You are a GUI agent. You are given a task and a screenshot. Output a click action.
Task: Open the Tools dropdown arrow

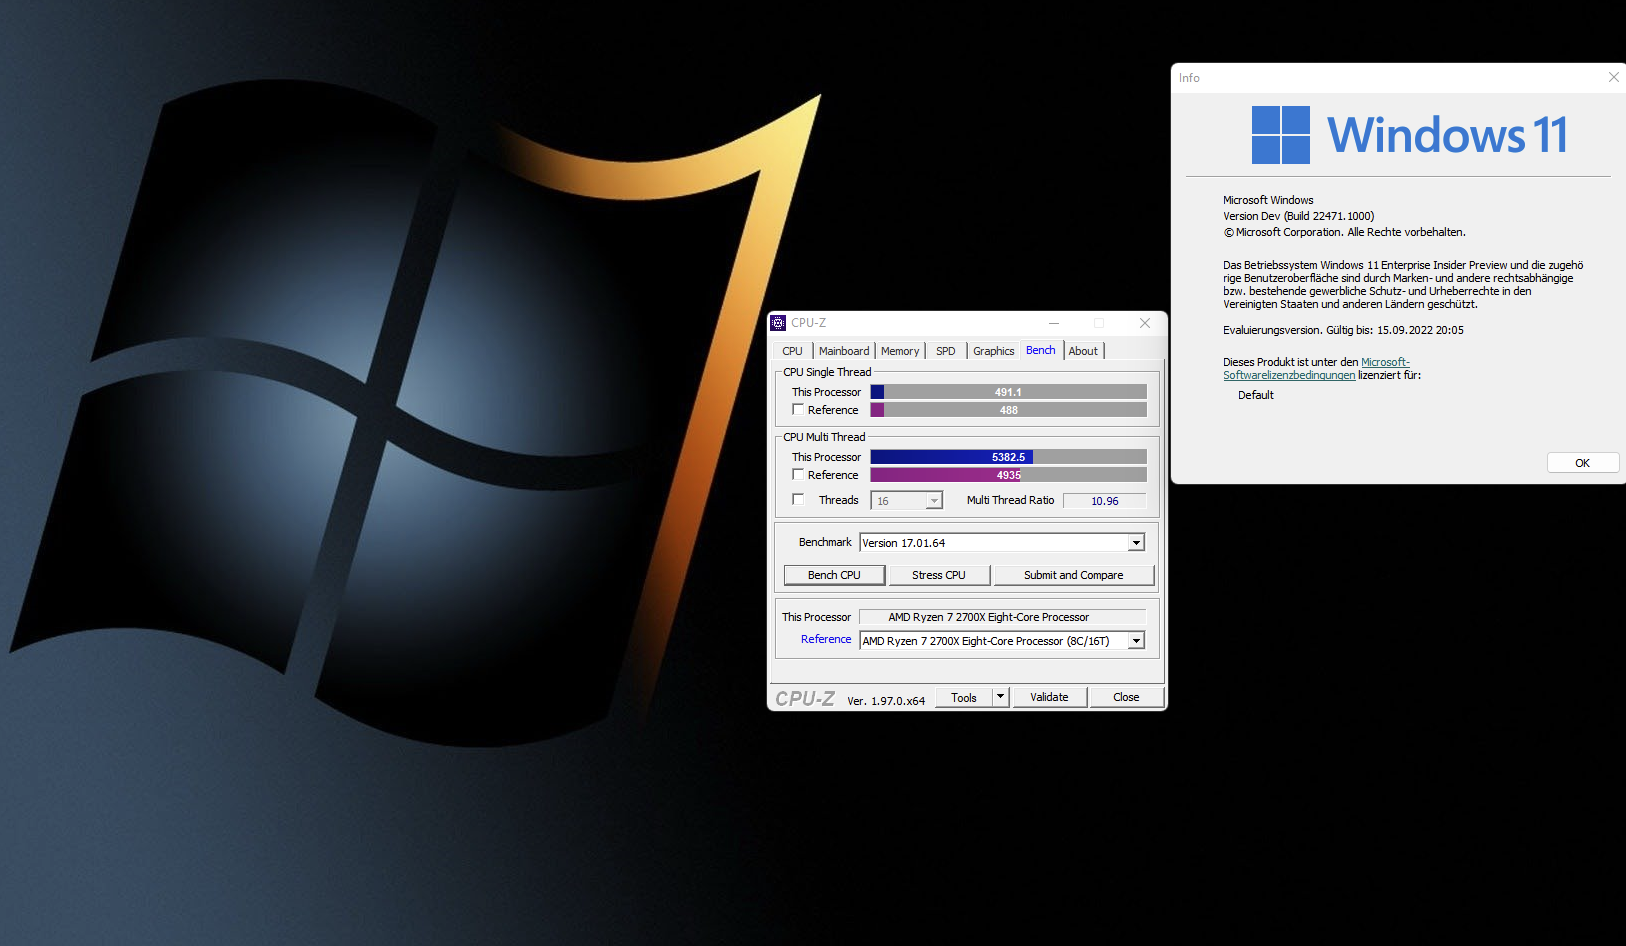pos(1000,697)
